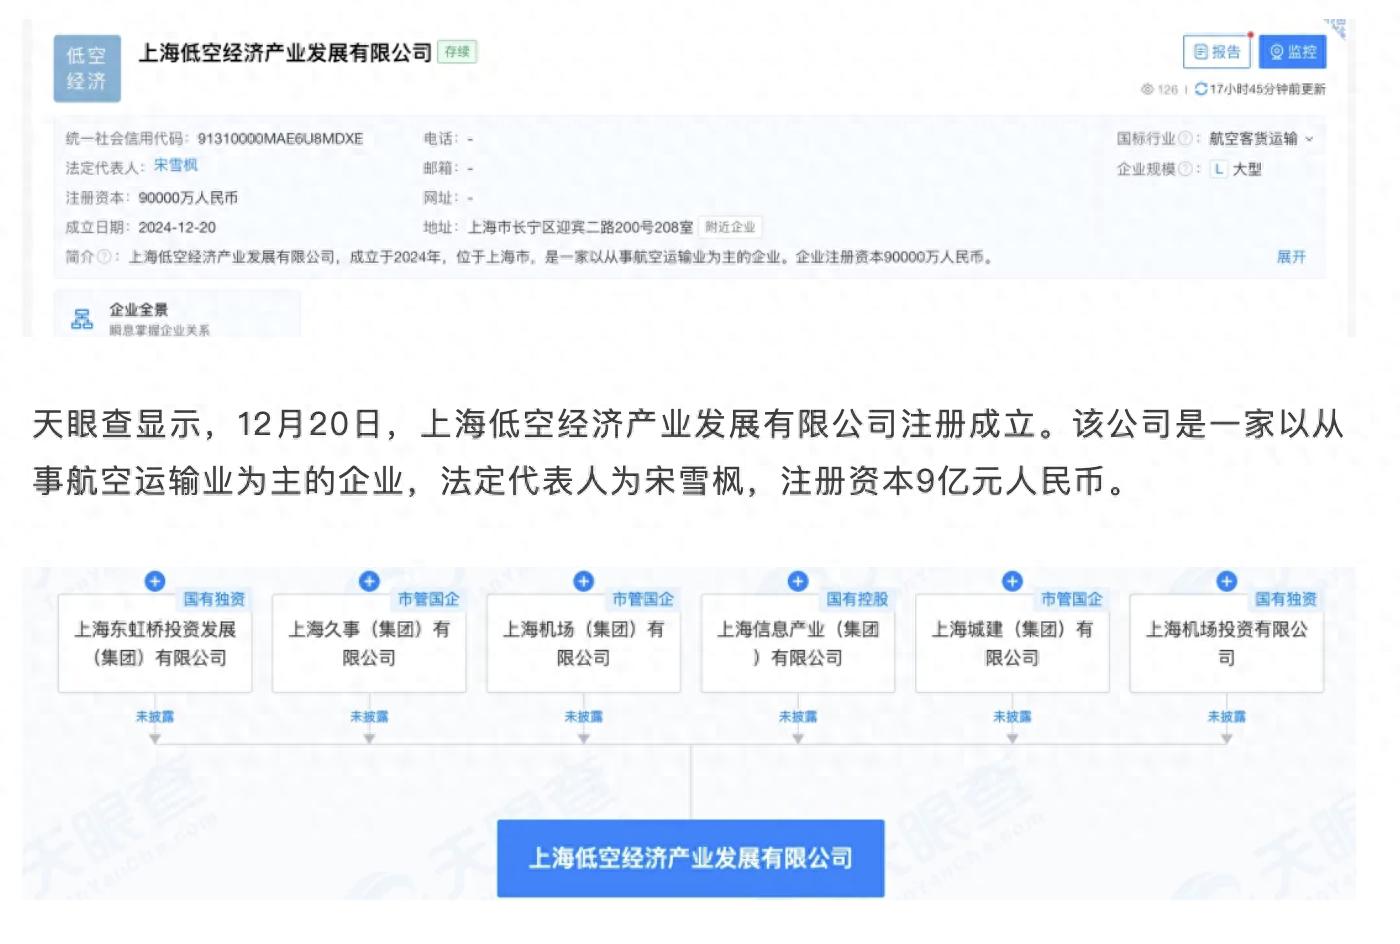Image resolution: width=1400 pixels, height=944 pixels.
Task: Select shareholder node 上海东虹桥投资发展（集团）有限公司
Action: point(155,643)
